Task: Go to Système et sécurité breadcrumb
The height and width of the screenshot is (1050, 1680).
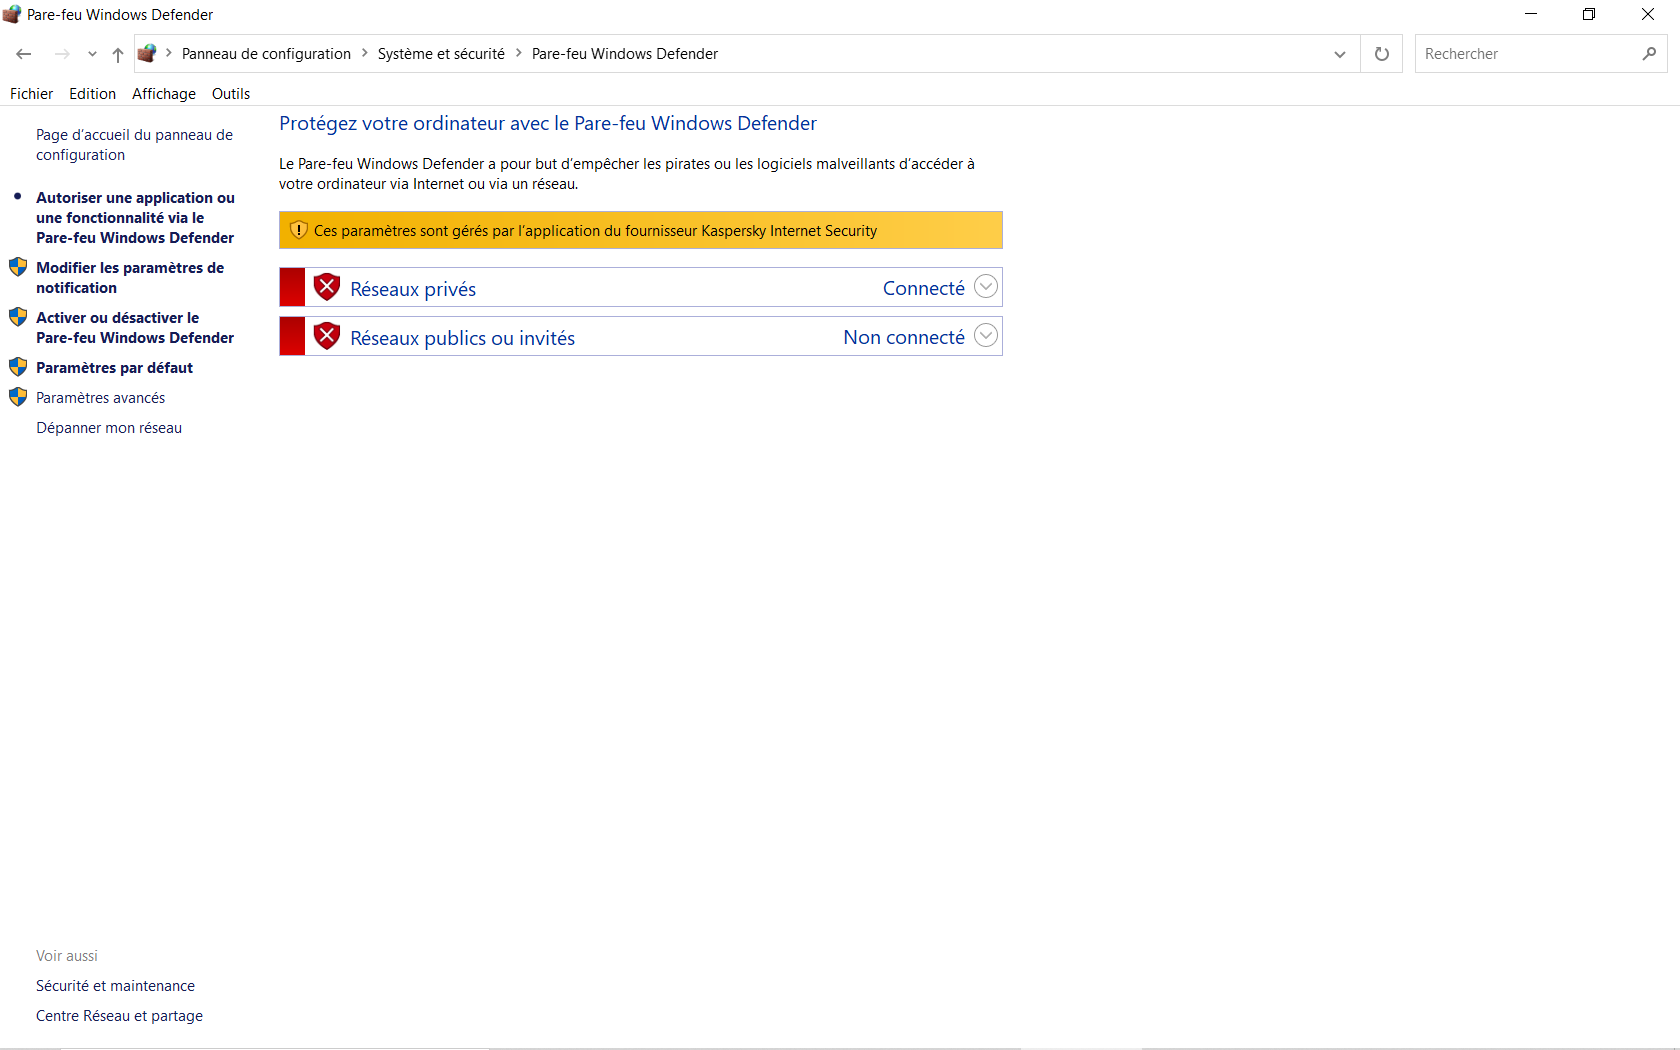Action: (441, 54)
